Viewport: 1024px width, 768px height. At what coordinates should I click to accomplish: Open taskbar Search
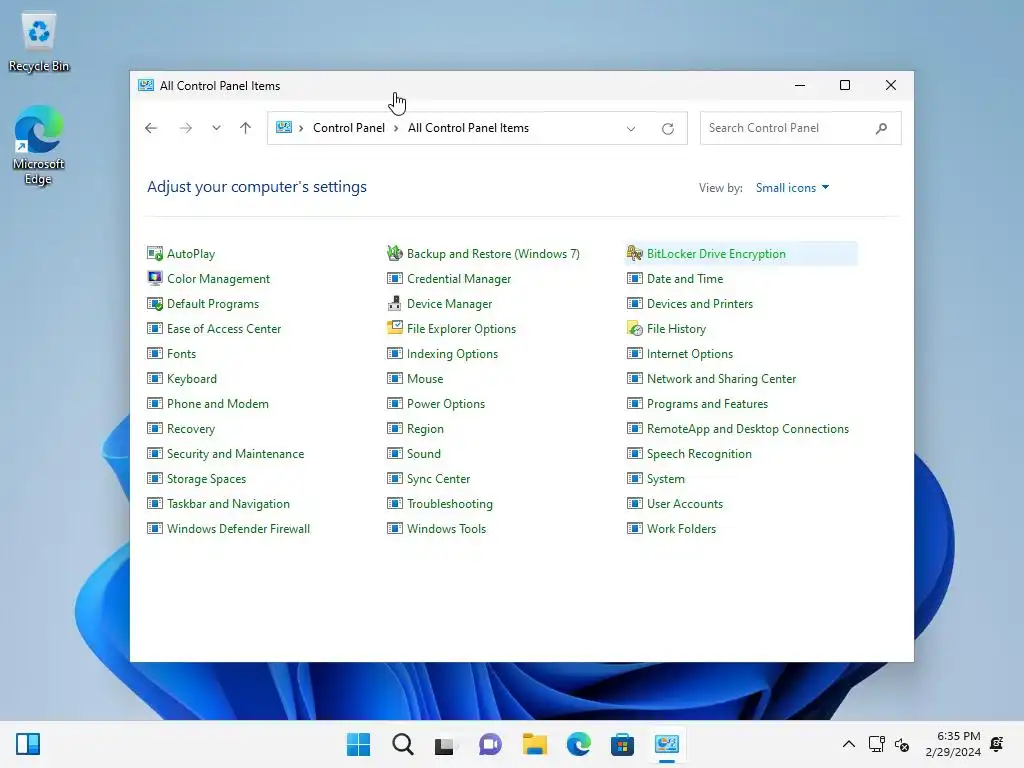(x=403, y=744)
